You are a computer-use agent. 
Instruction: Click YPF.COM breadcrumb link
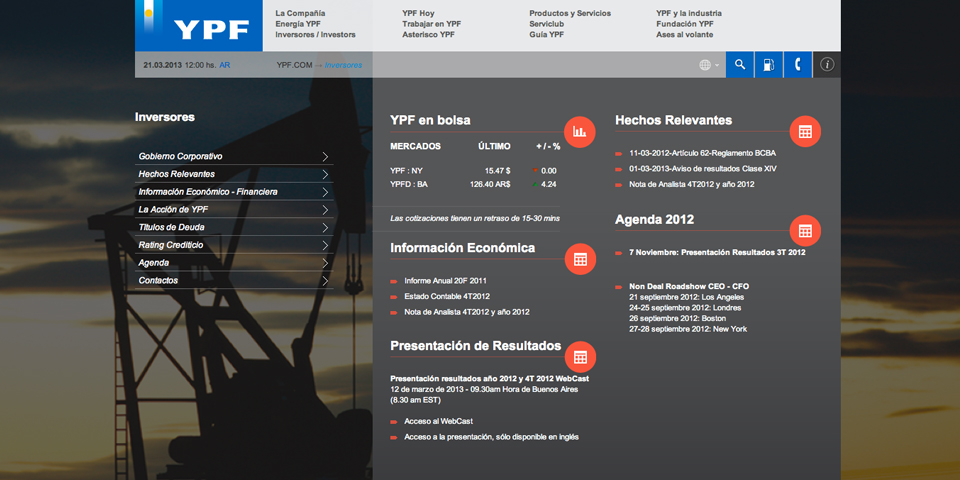click(294, 65)
